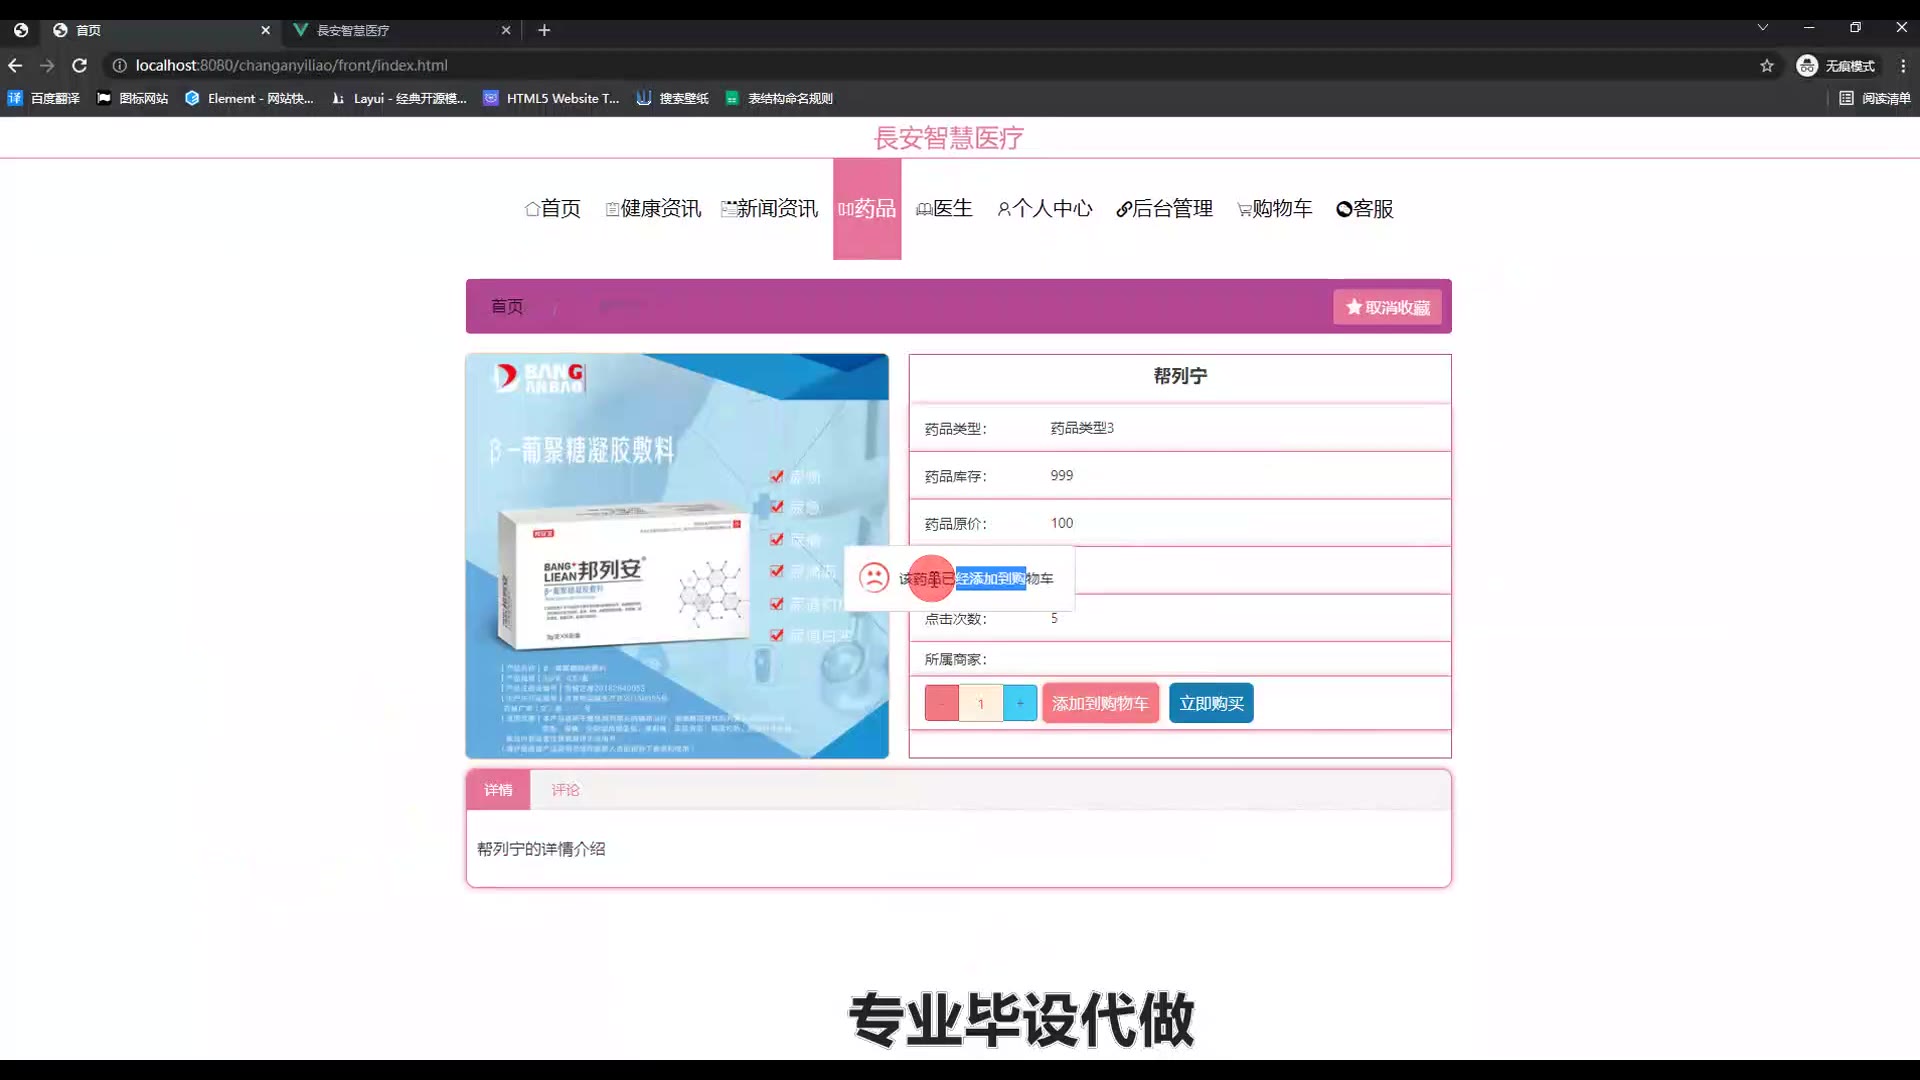The width and height of the screenshot is (1920, 1080).
Task: Open 医生 navigation item
Action: coord(944,208)
